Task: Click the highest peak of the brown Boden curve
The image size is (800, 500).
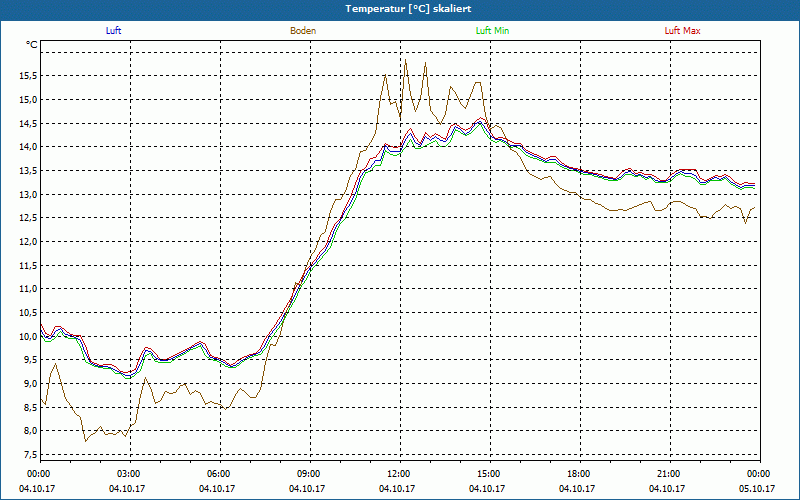Action: pyautogui.click(x=406, y=60)
